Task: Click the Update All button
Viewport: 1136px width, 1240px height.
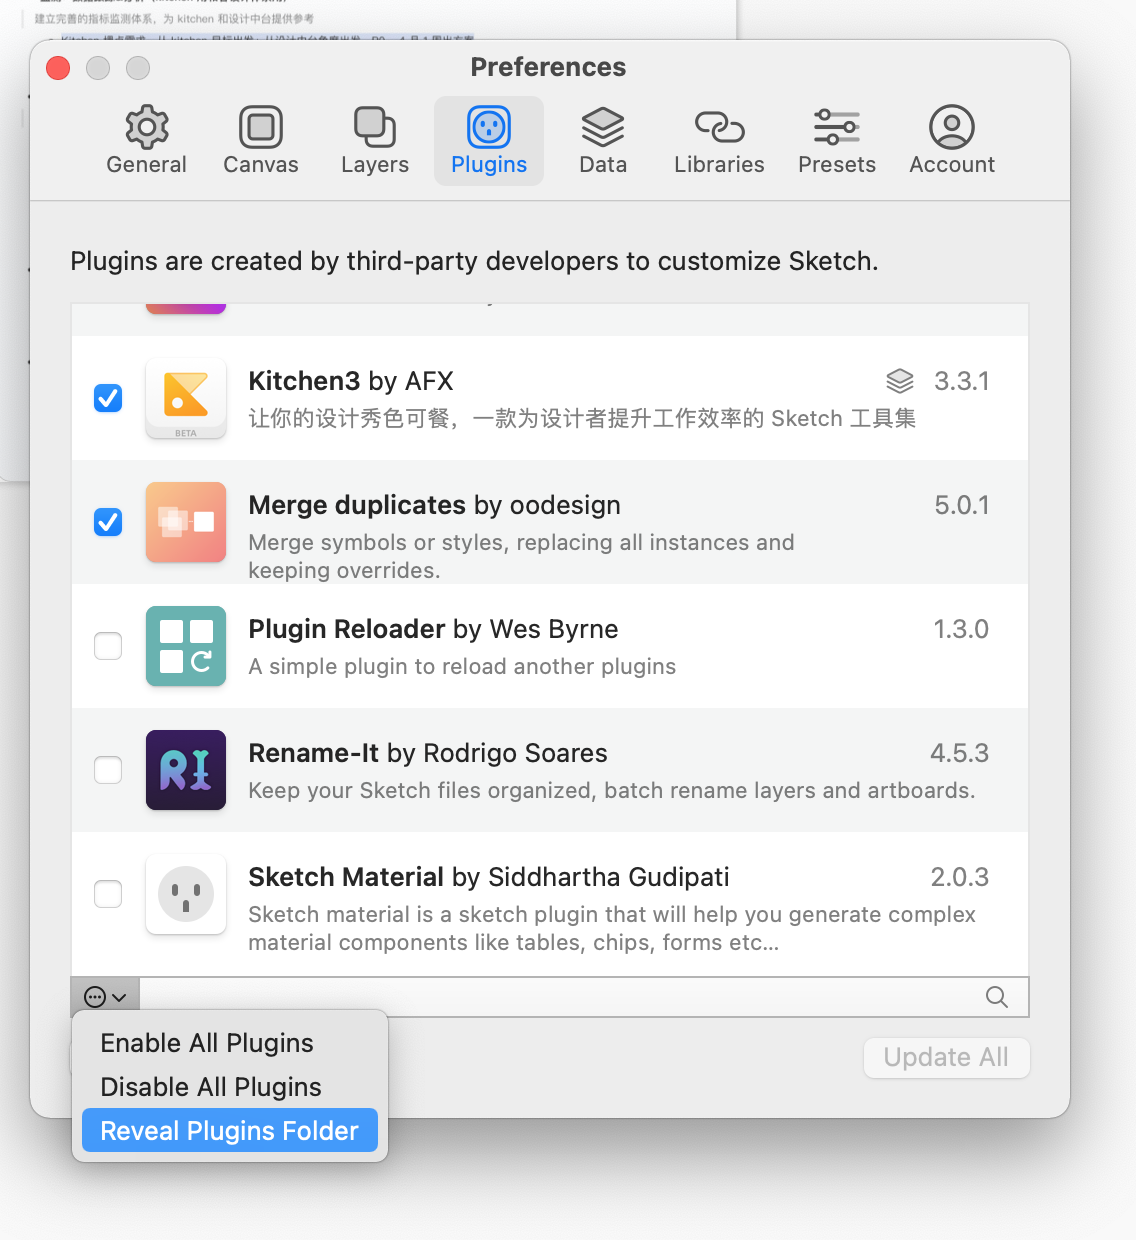Action: 946,1058
